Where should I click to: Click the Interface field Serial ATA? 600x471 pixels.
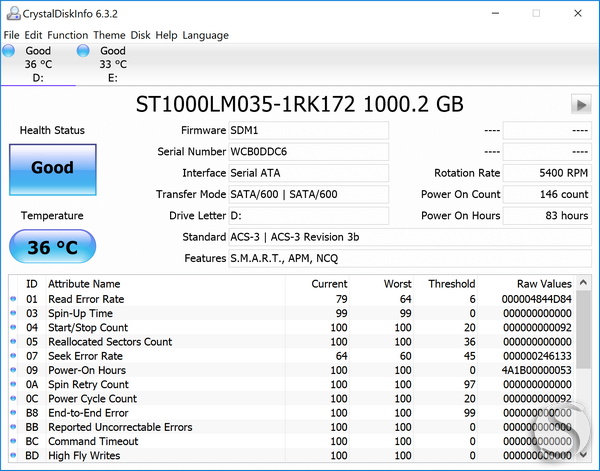[x=308, y=173]
